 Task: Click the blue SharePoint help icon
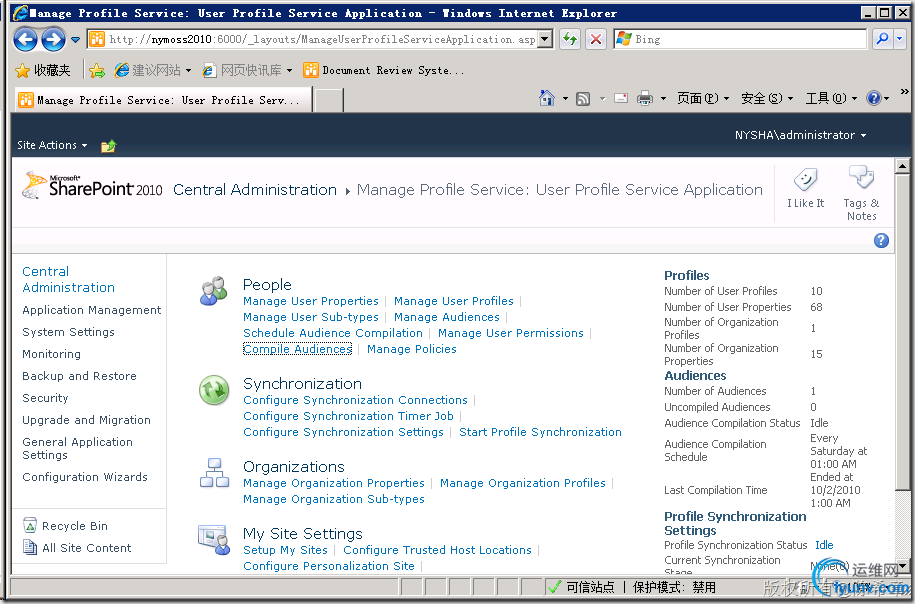[x=881, y=240]
